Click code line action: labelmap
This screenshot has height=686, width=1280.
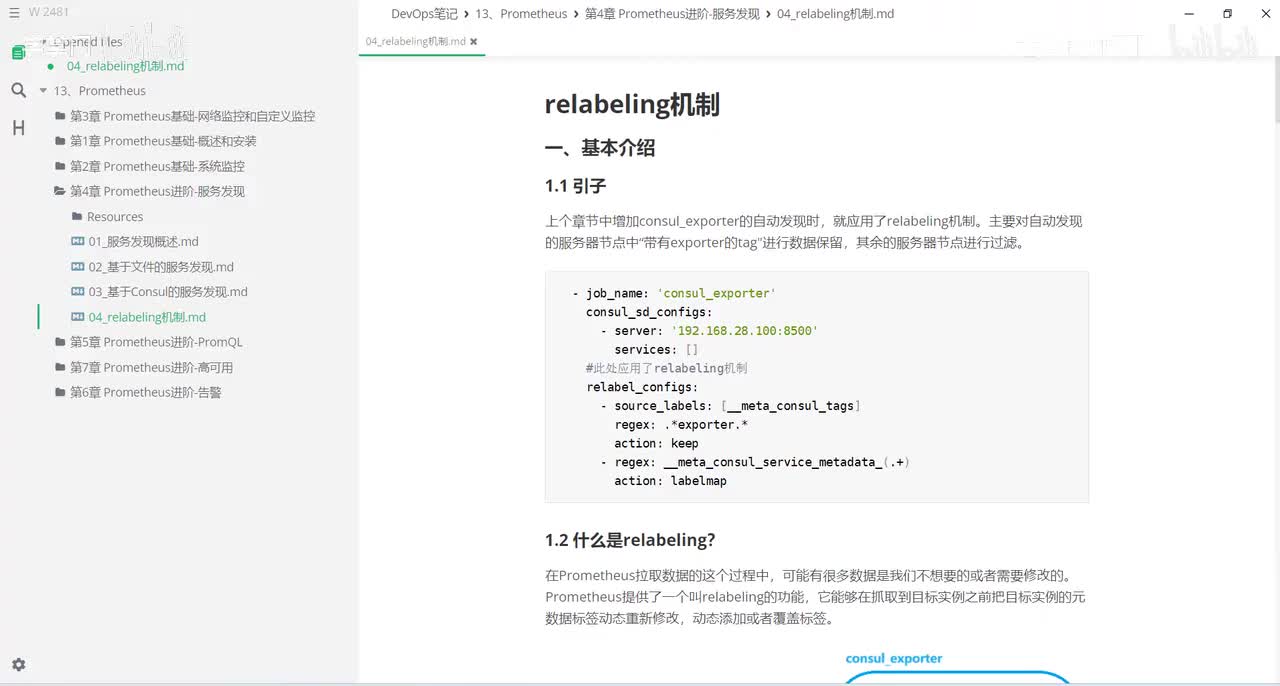click(670, 481)
